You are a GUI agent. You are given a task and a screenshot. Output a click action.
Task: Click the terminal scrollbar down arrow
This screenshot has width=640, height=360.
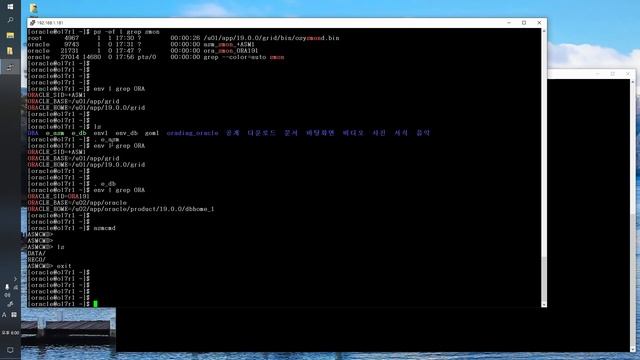point(544,304)
